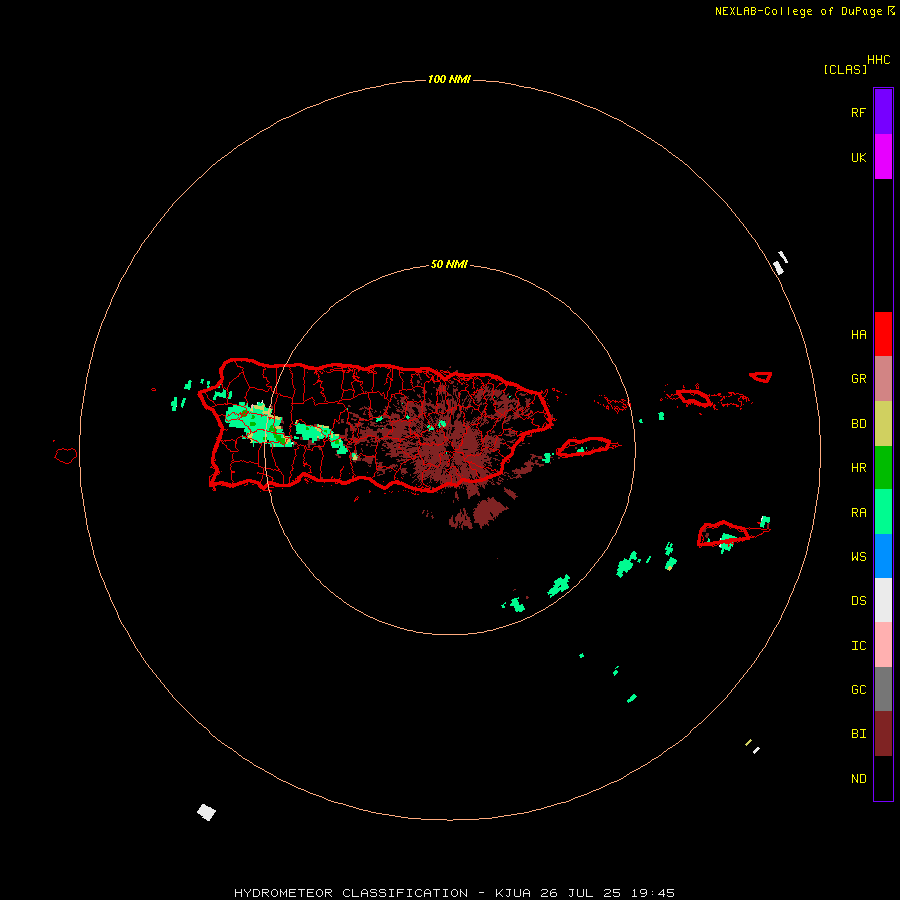Click the magenta UK color swatch

pos(883,156)
